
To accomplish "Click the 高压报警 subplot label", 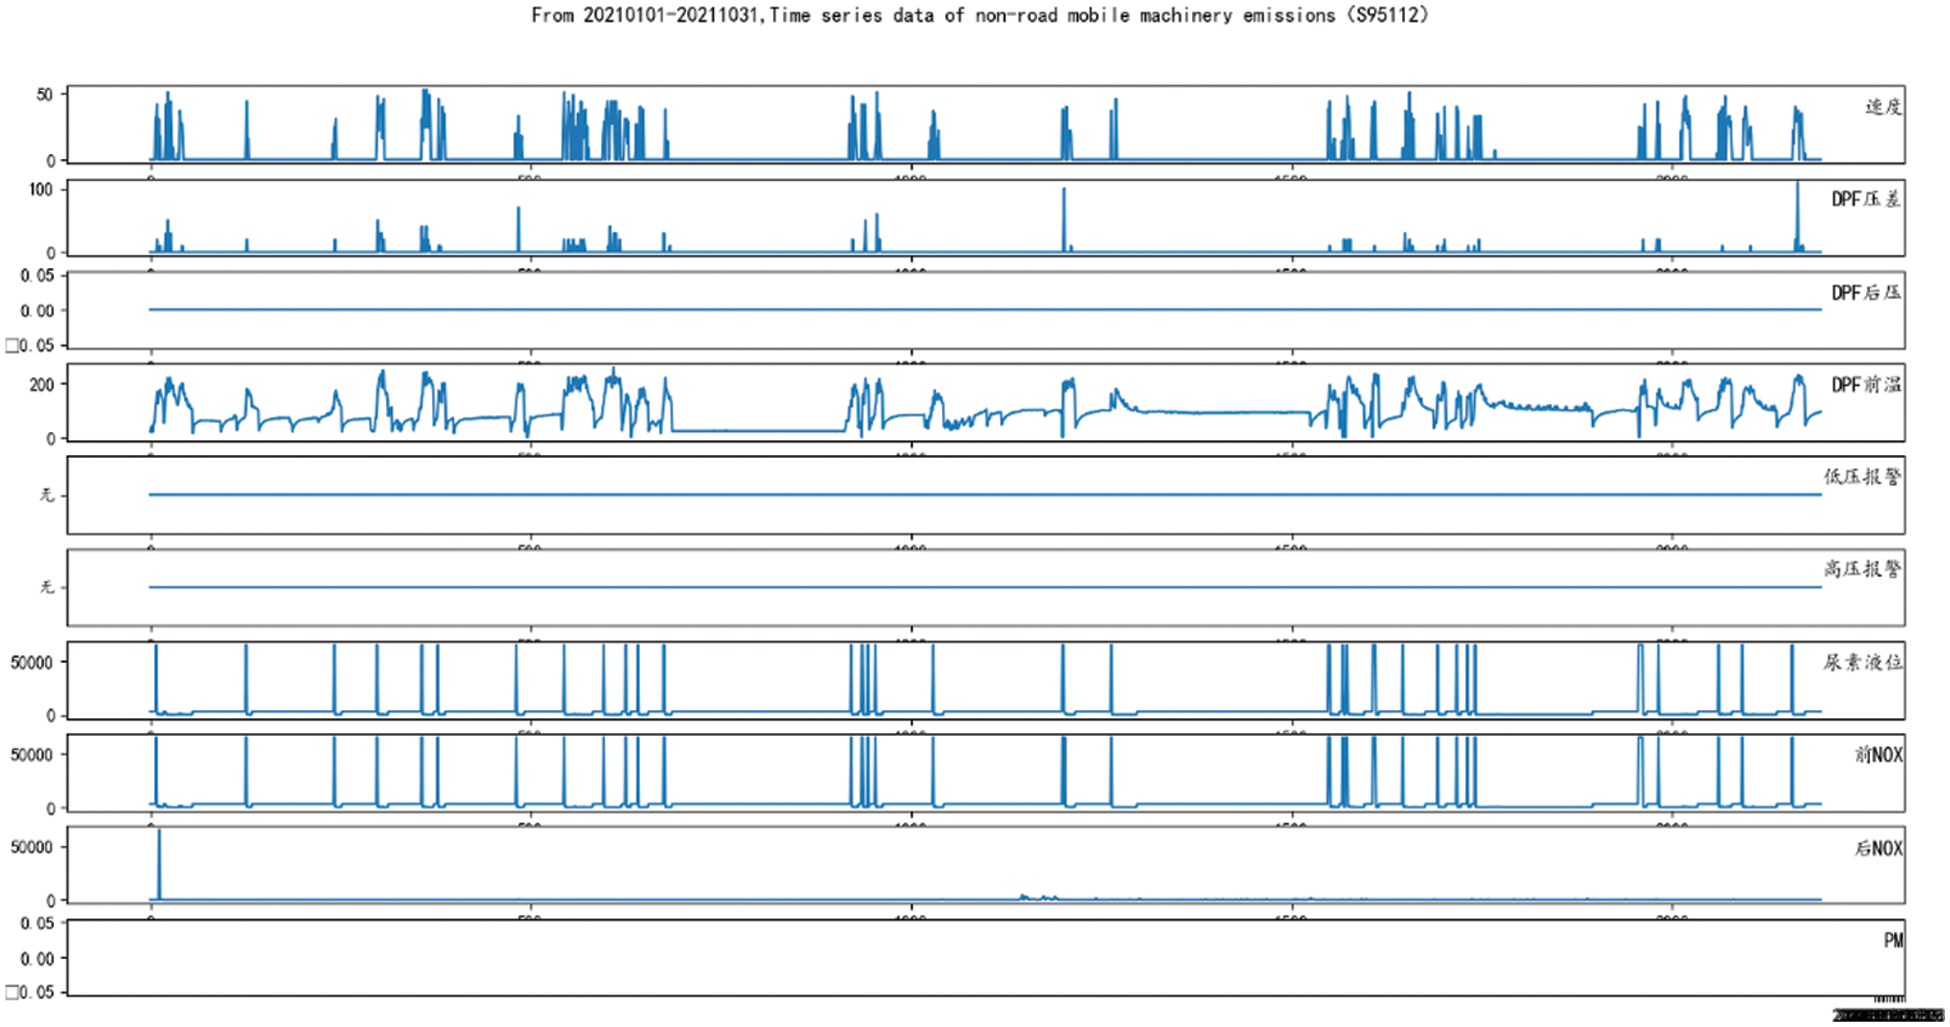I will click(x=1861, y=569).
